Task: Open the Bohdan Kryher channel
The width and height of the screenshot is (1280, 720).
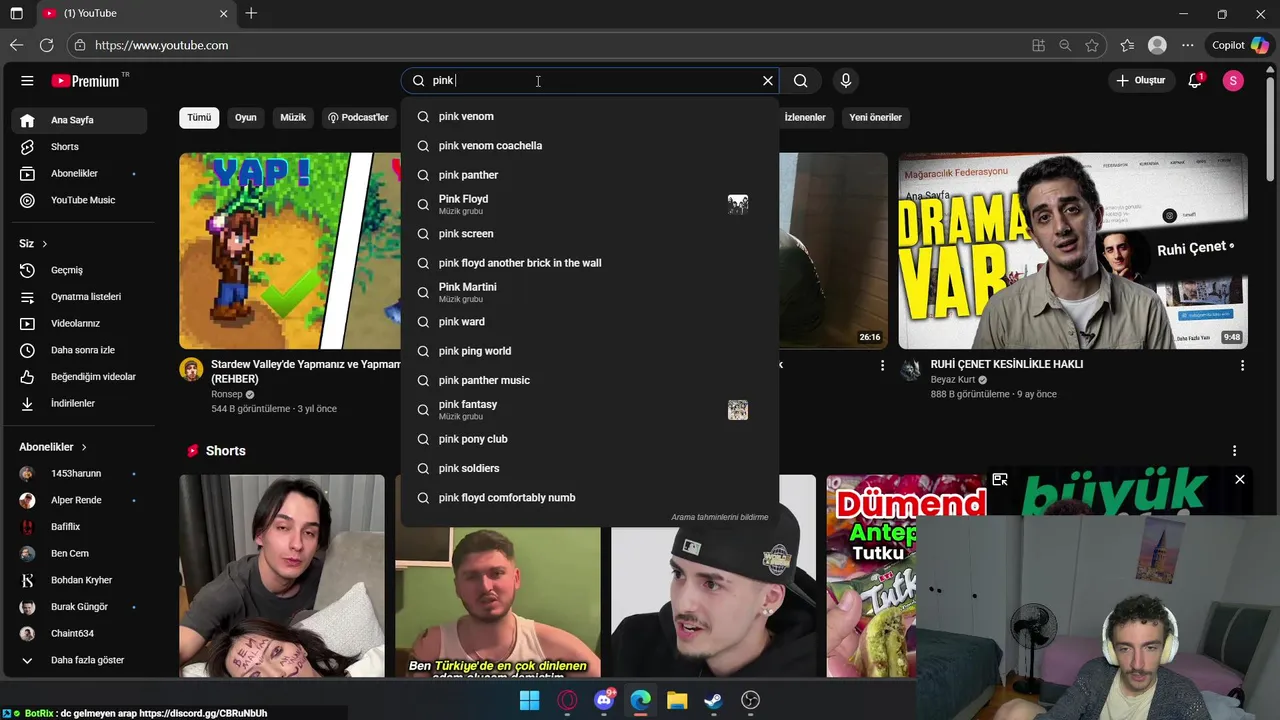Action: tap(80, 580)
